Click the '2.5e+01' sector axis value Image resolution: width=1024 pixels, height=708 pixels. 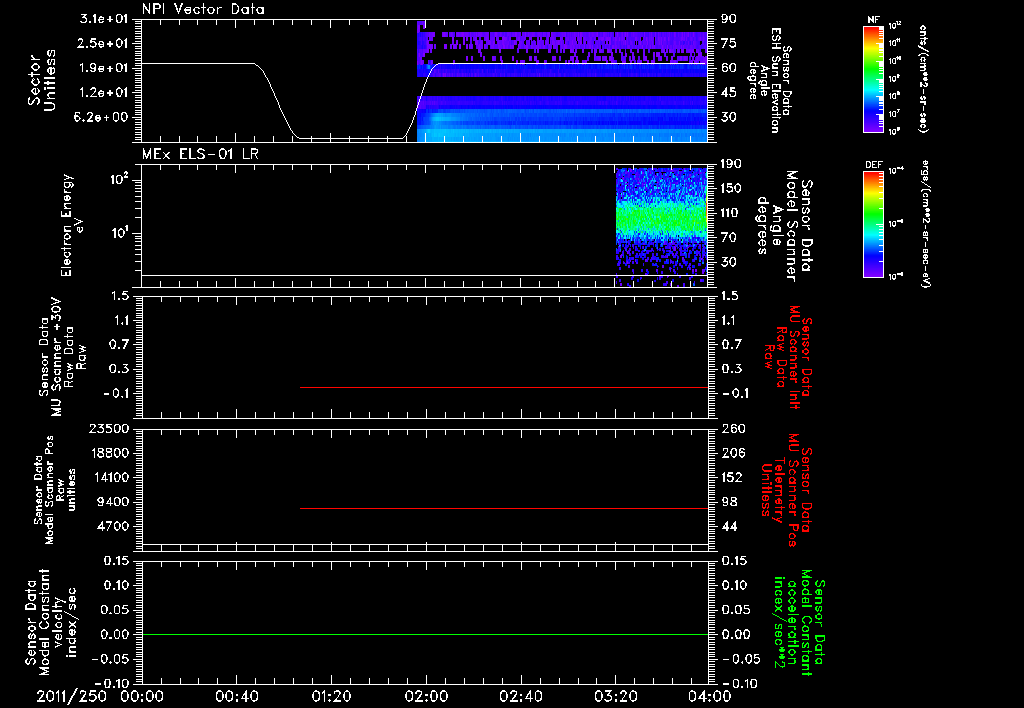[104, 43]
